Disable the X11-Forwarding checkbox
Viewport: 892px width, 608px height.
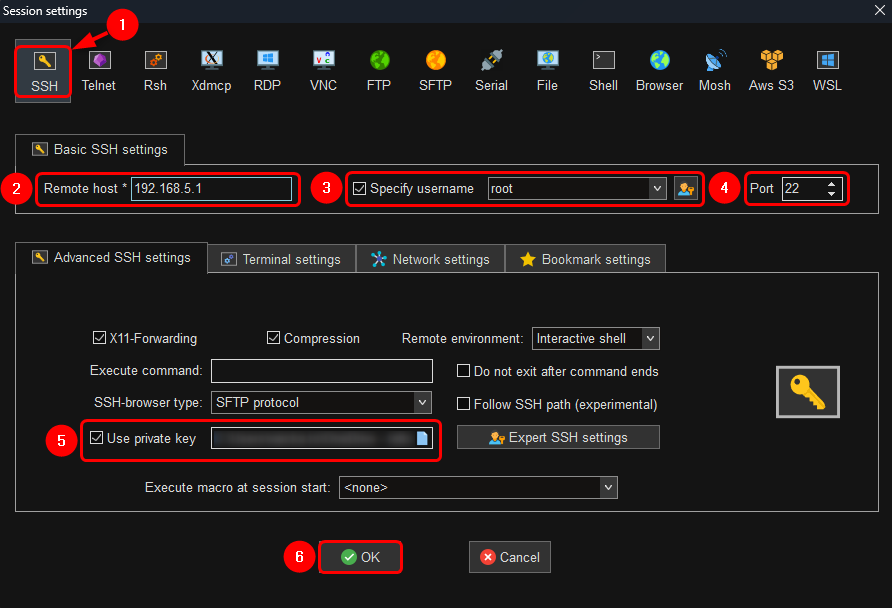99,339
